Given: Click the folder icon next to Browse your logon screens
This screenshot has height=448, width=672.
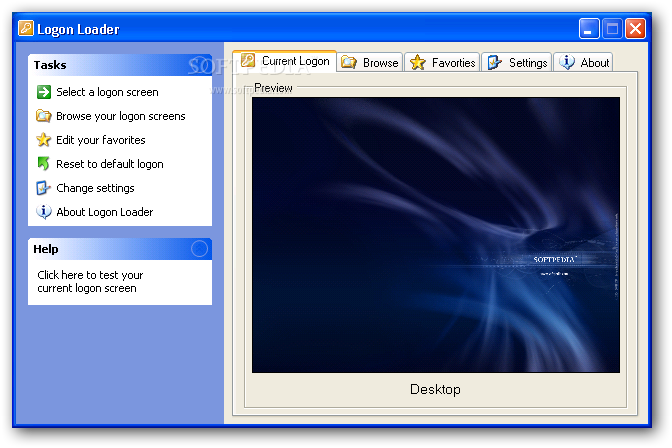Looking at the screenshot, I should (44, 116).
